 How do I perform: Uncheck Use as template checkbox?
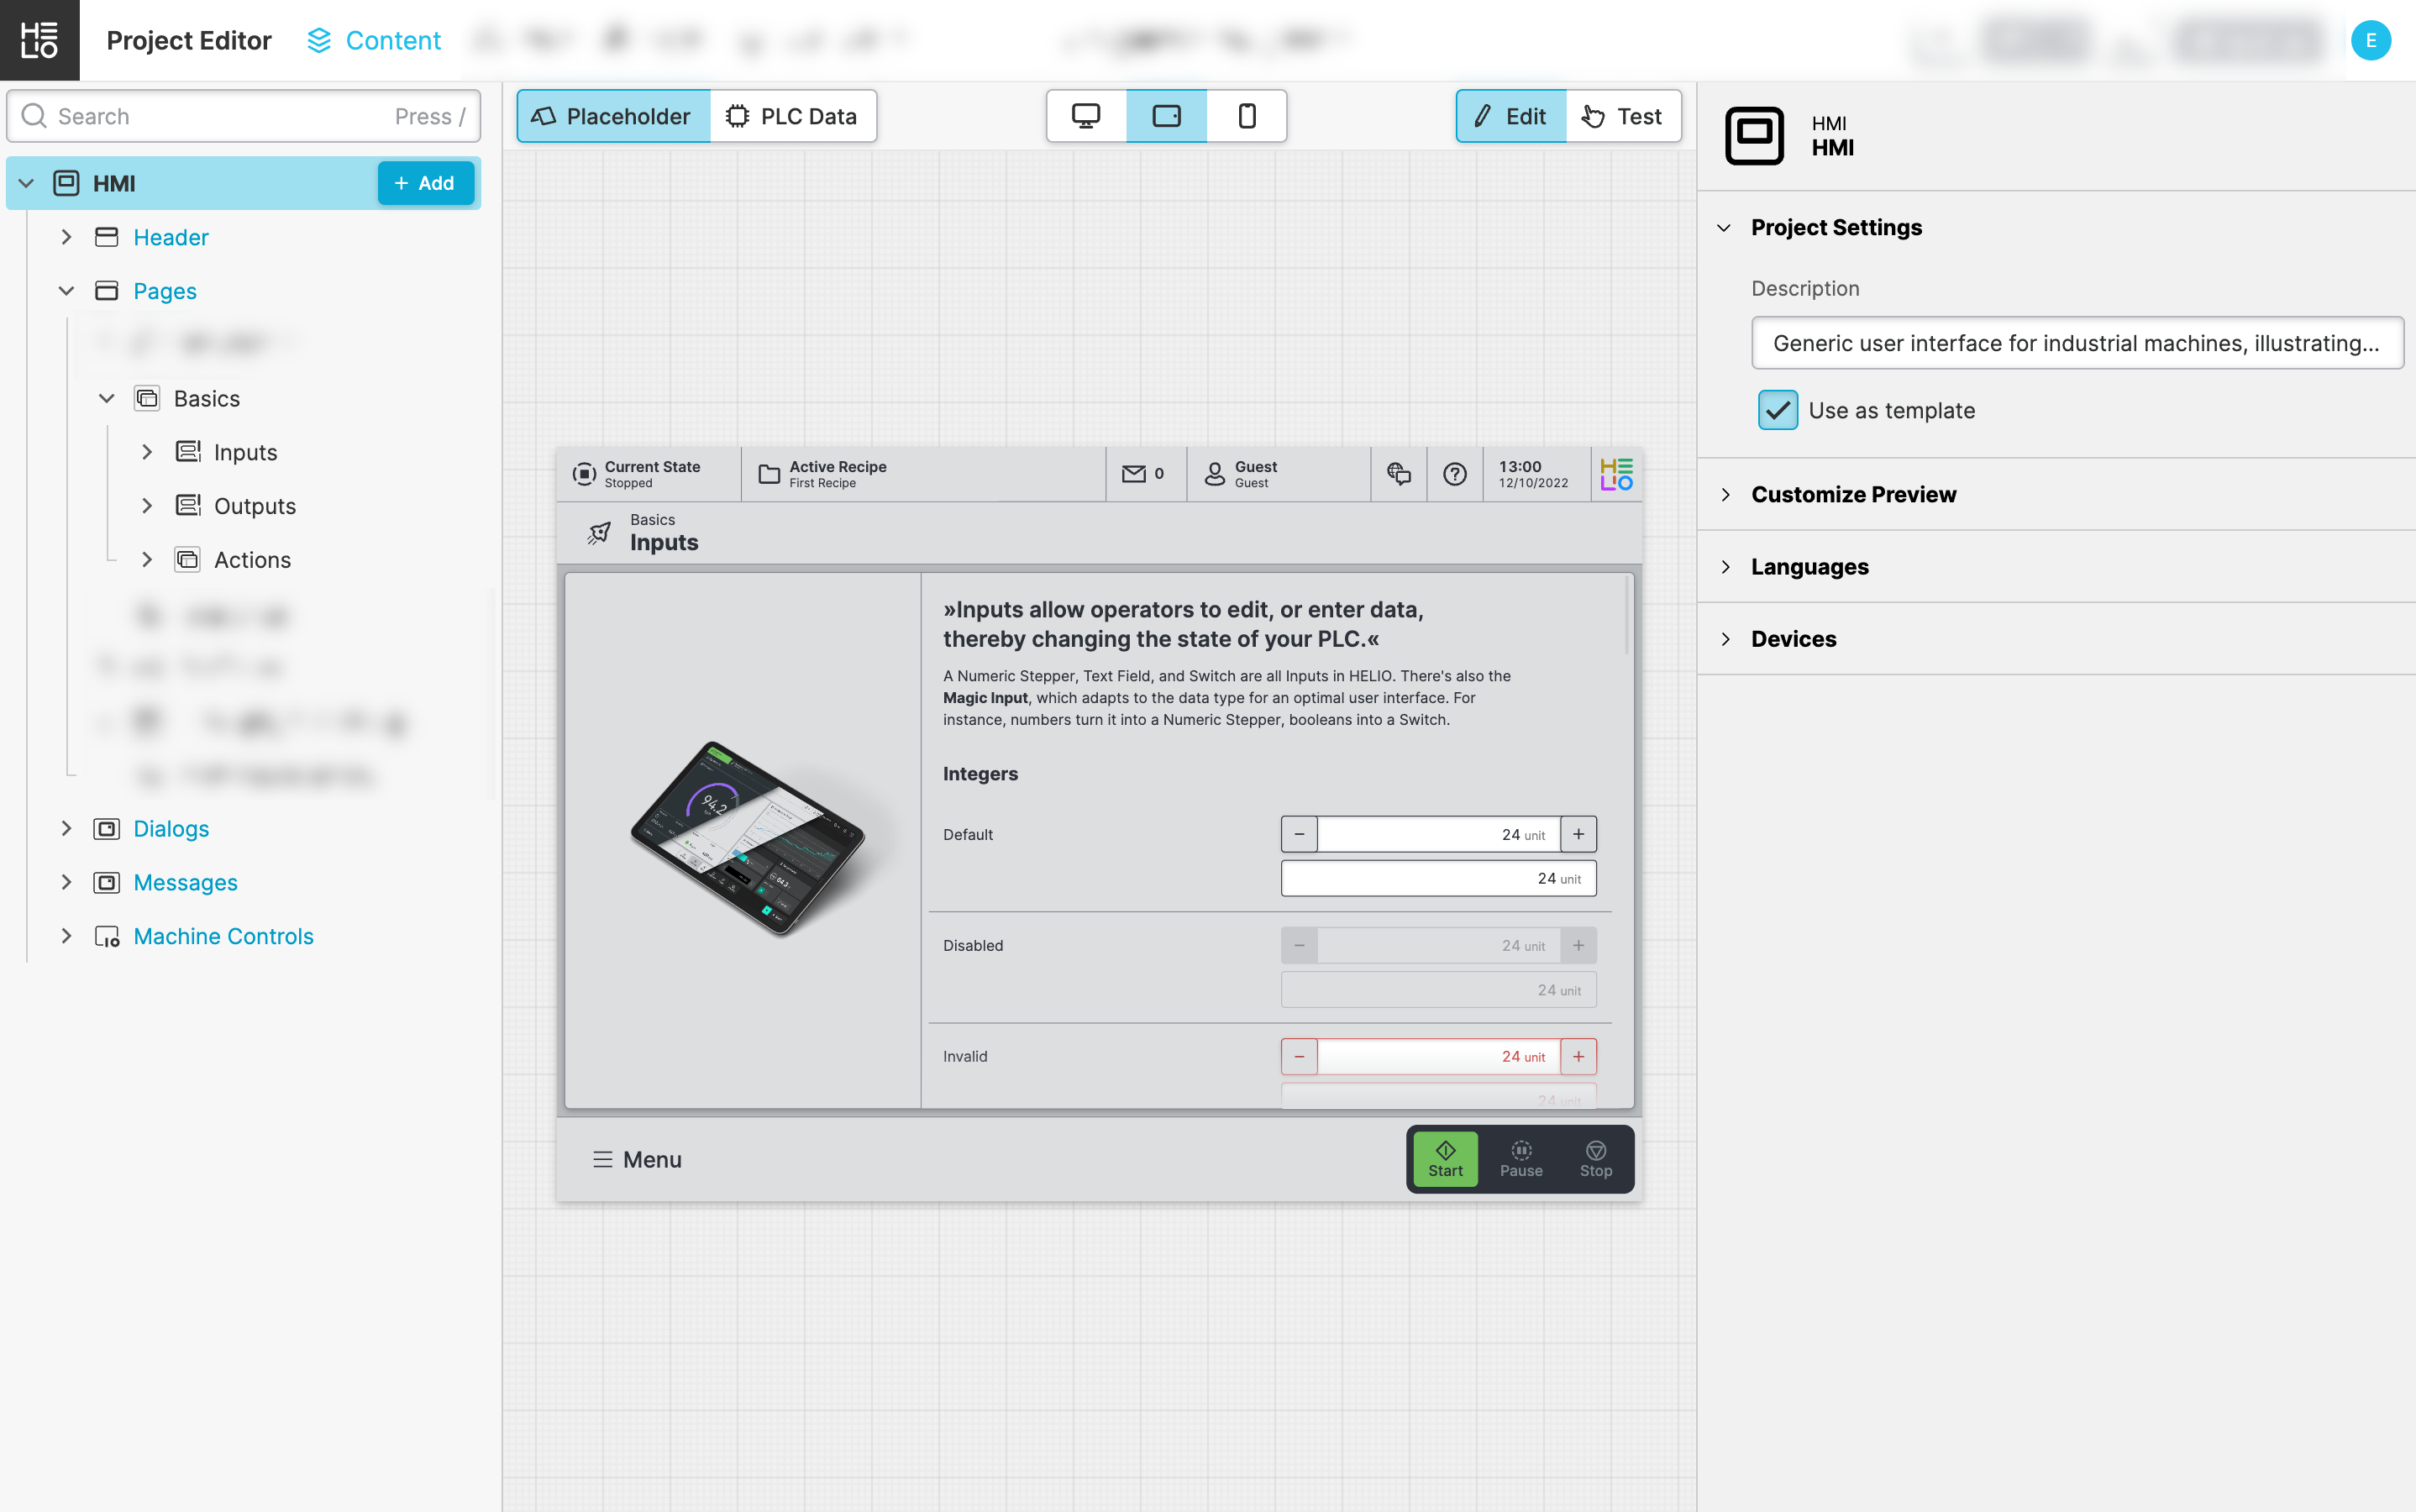[x=1777, y=410]
